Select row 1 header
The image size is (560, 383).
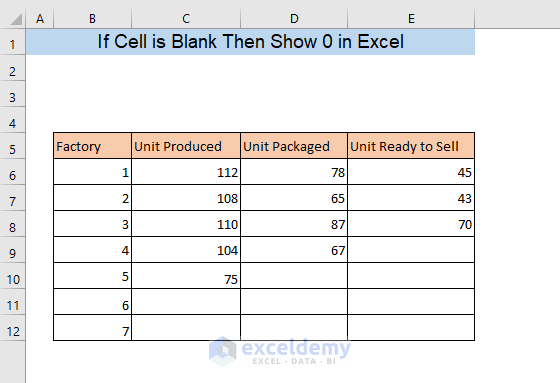tap(12, 42)
